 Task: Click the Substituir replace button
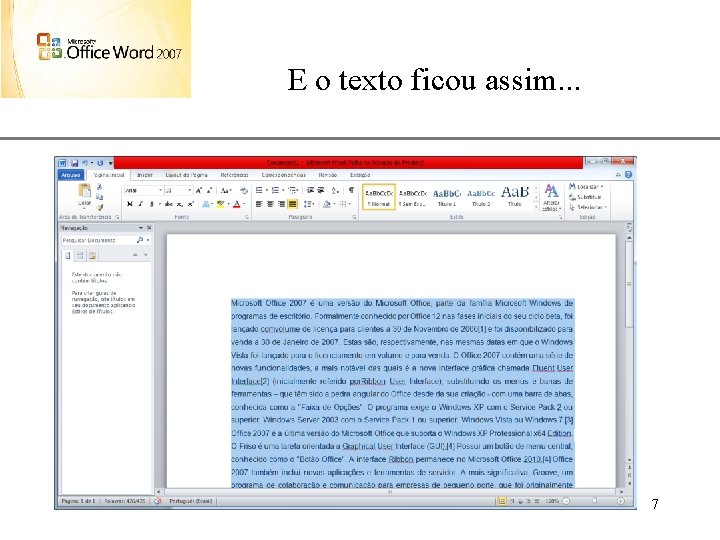[585, 197]
